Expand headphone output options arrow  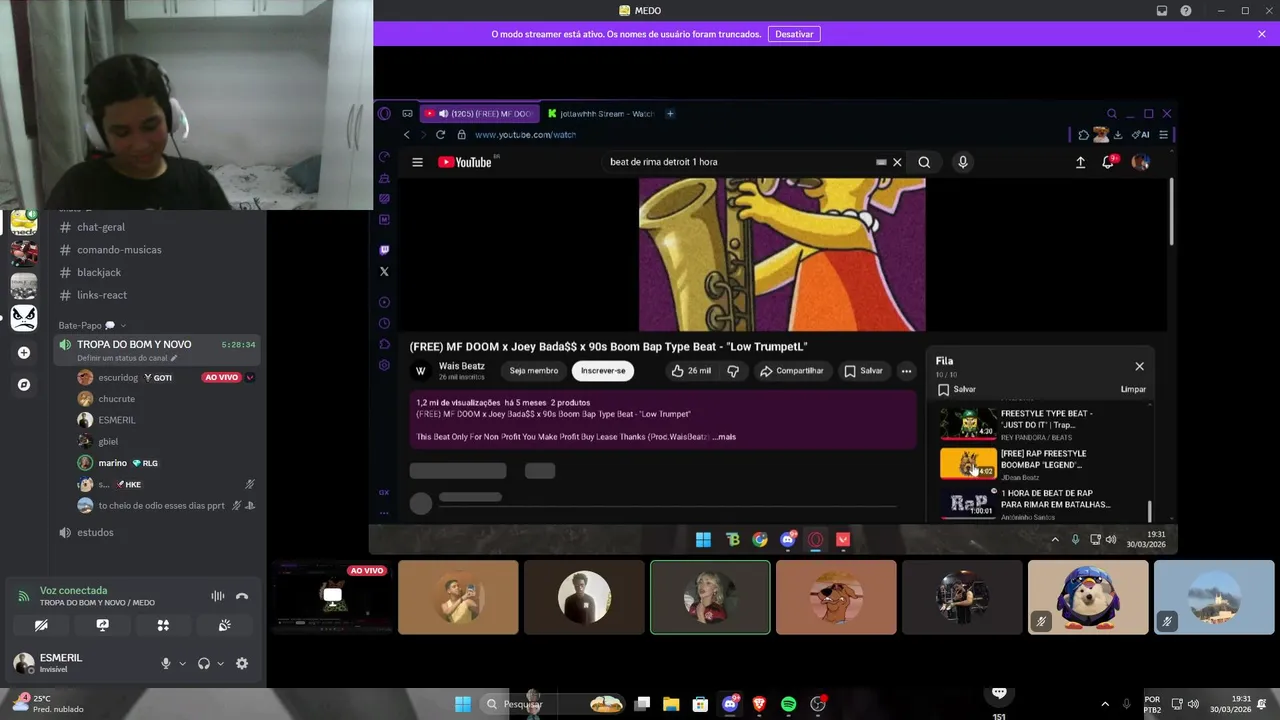pyautogui.click(x=221, y=663)
